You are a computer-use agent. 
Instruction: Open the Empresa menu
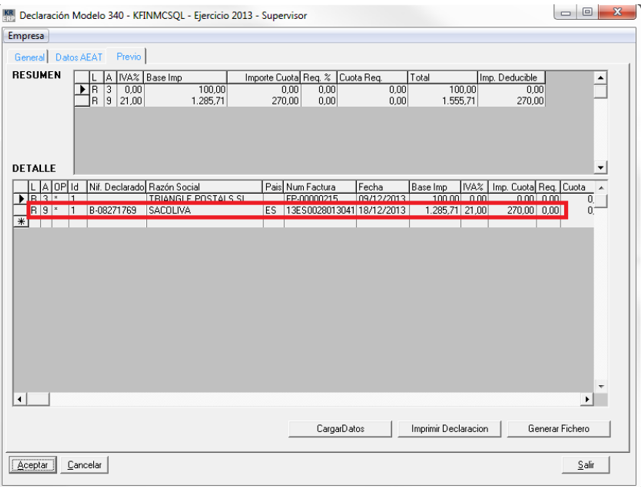tap(27, 36)
